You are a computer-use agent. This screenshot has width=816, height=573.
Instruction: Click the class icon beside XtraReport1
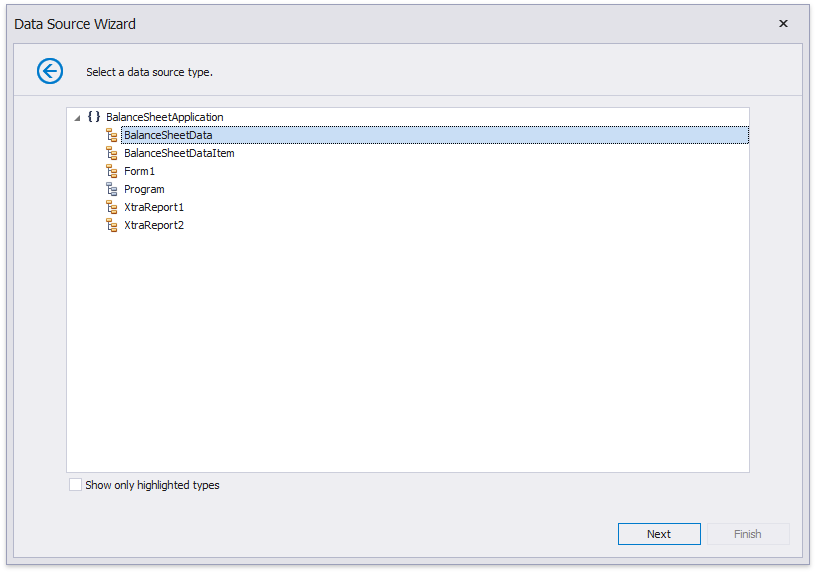point(111,207)
